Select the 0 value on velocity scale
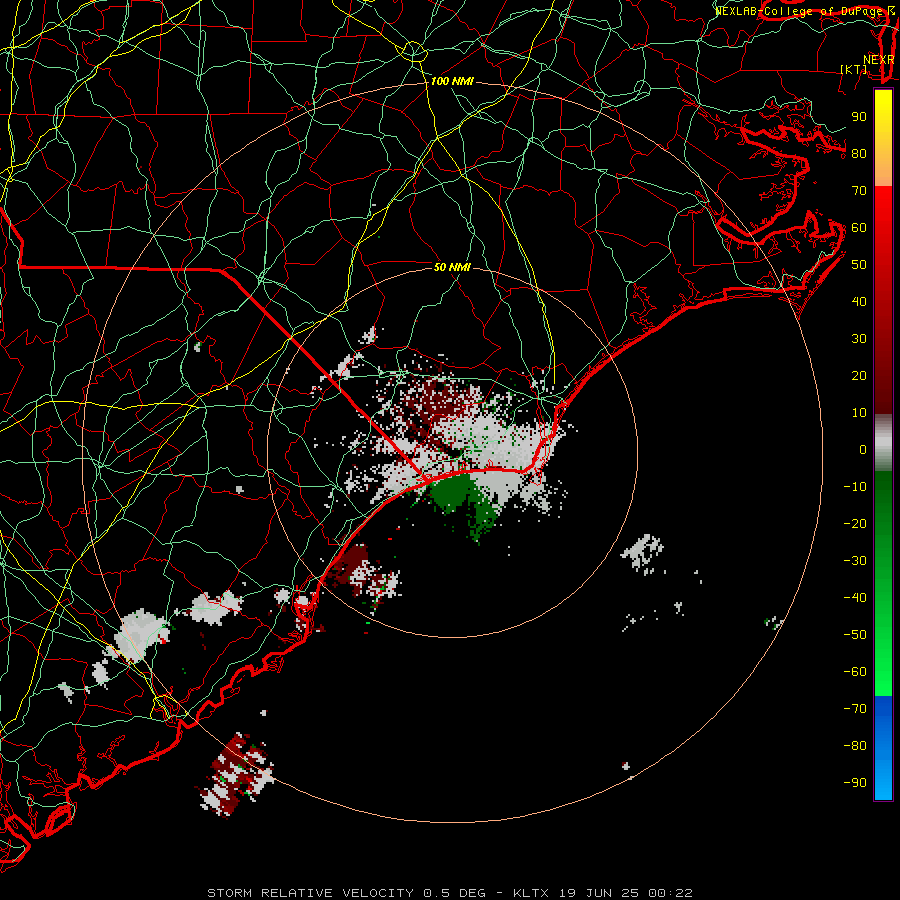The image size is (900, 900). [x=863, y=450]
